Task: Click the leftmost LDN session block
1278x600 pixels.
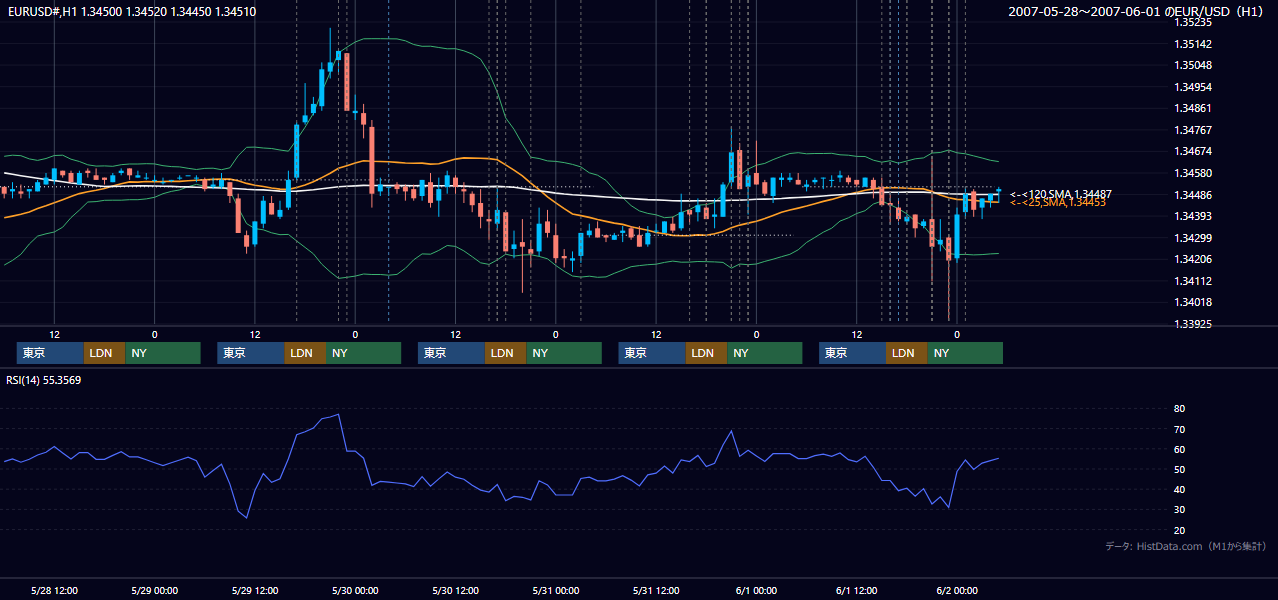Action: tap(104, 353)
